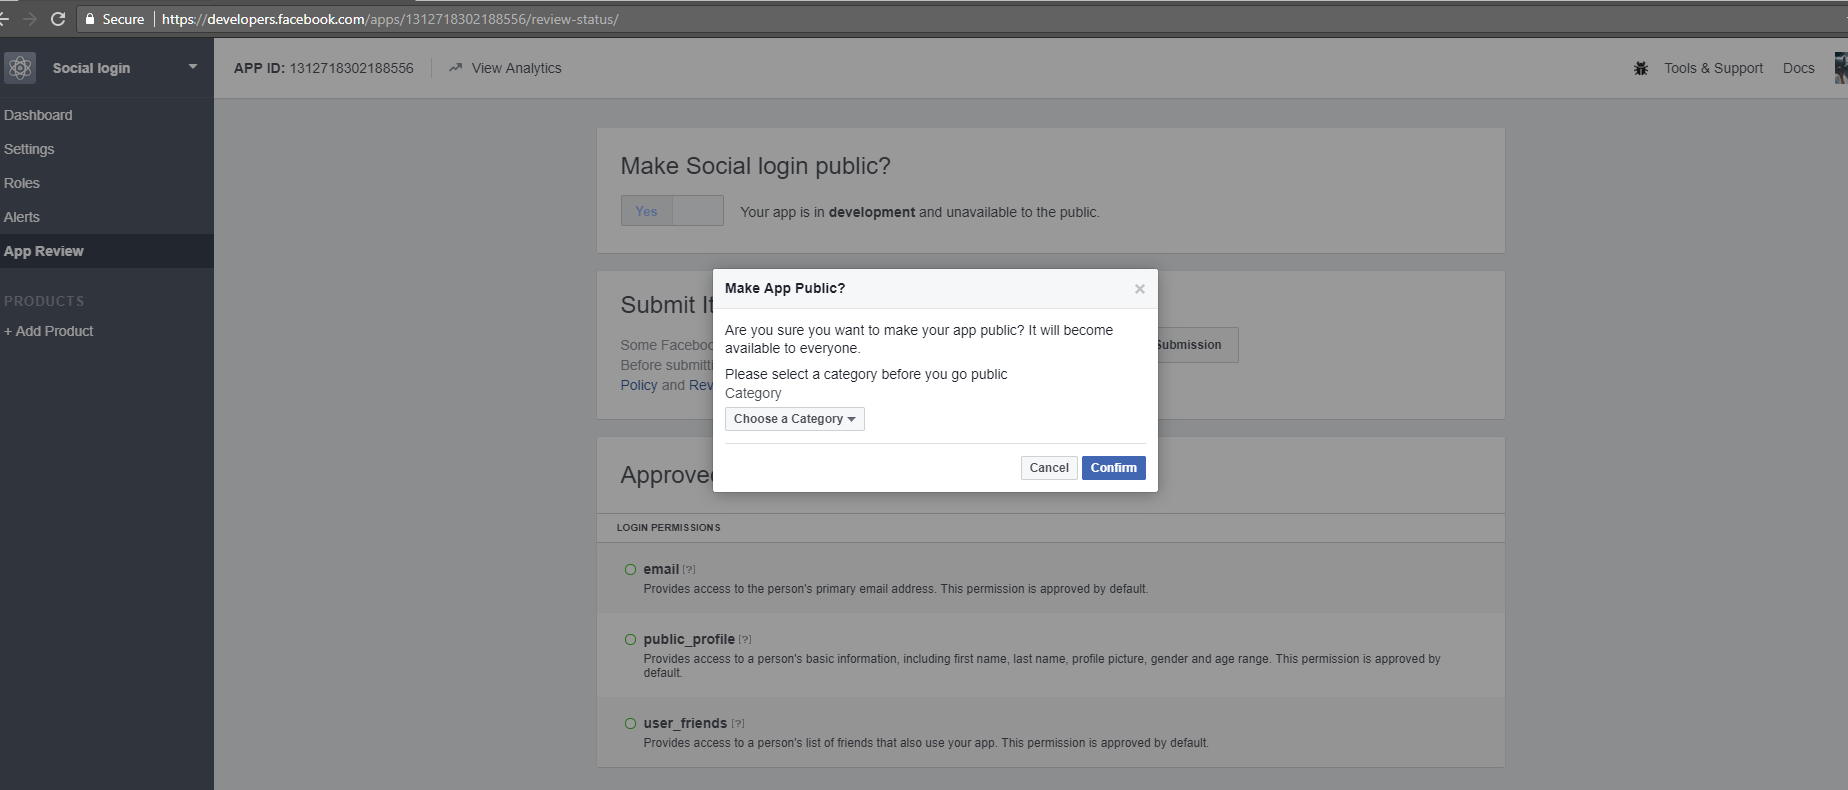
Task: Click the LOGIN PERMISSIONS header
Action: click(x=668, y=528)
